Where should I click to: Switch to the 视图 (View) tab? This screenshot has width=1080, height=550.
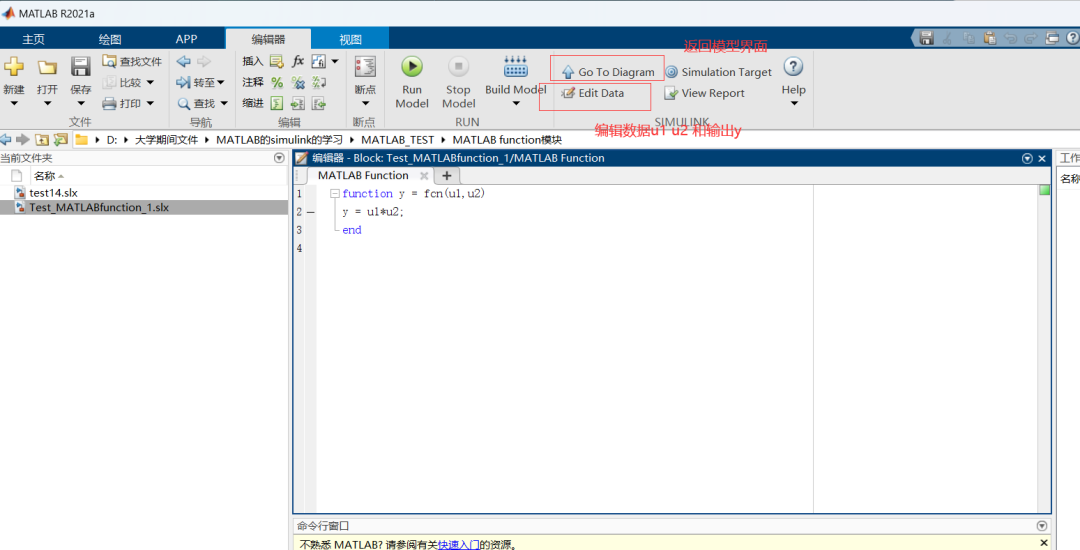pyautogui.click(x=350, y=39)
